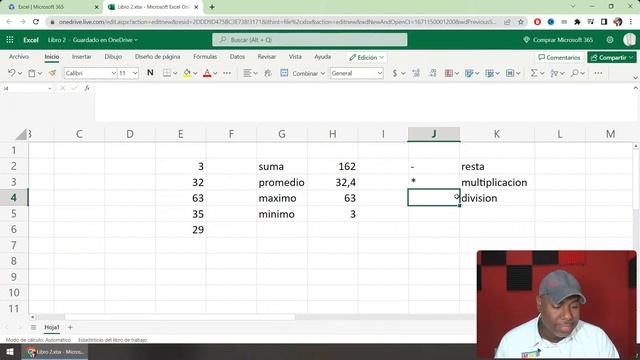The image size is (640, 360).
Task: Click the Buscar search box
Action: (x=309, y=40)
